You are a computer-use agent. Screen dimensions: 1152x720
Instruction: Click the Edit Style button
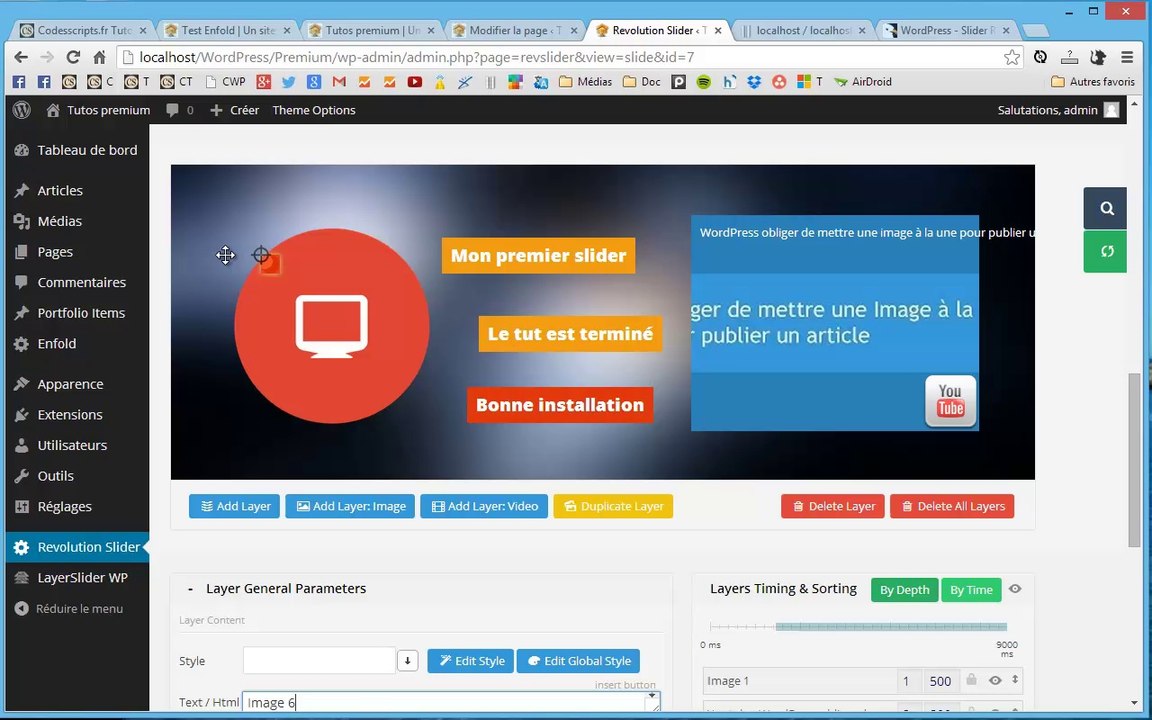coord(471,660)
